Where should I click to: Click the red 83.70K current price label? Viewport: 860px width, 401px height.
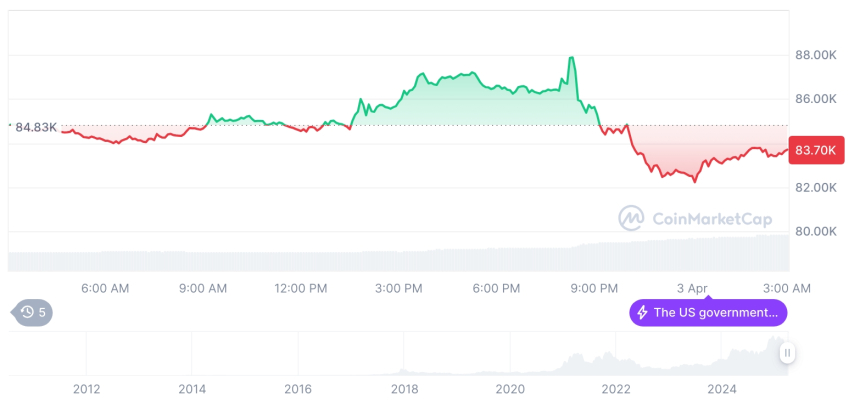pyautogui.click(x=816, y=151)
